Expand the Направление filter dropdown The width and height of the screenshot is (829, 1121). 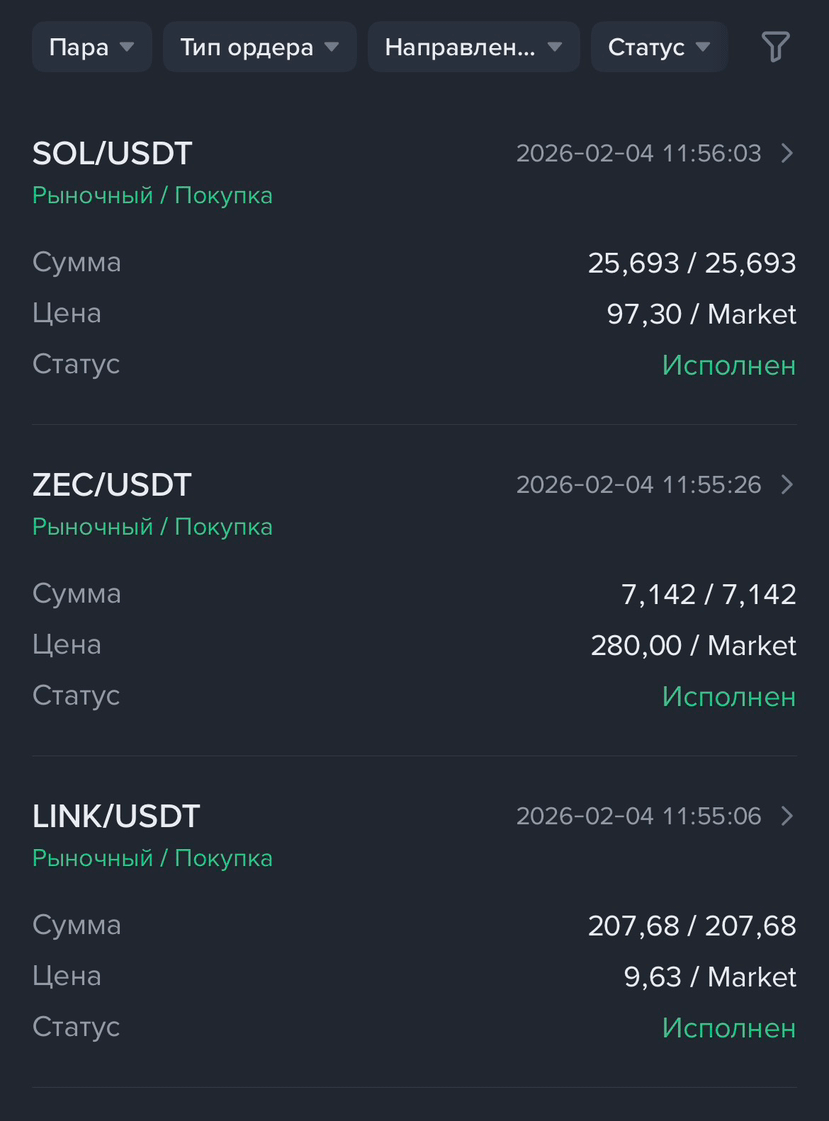tap(473, 47)
